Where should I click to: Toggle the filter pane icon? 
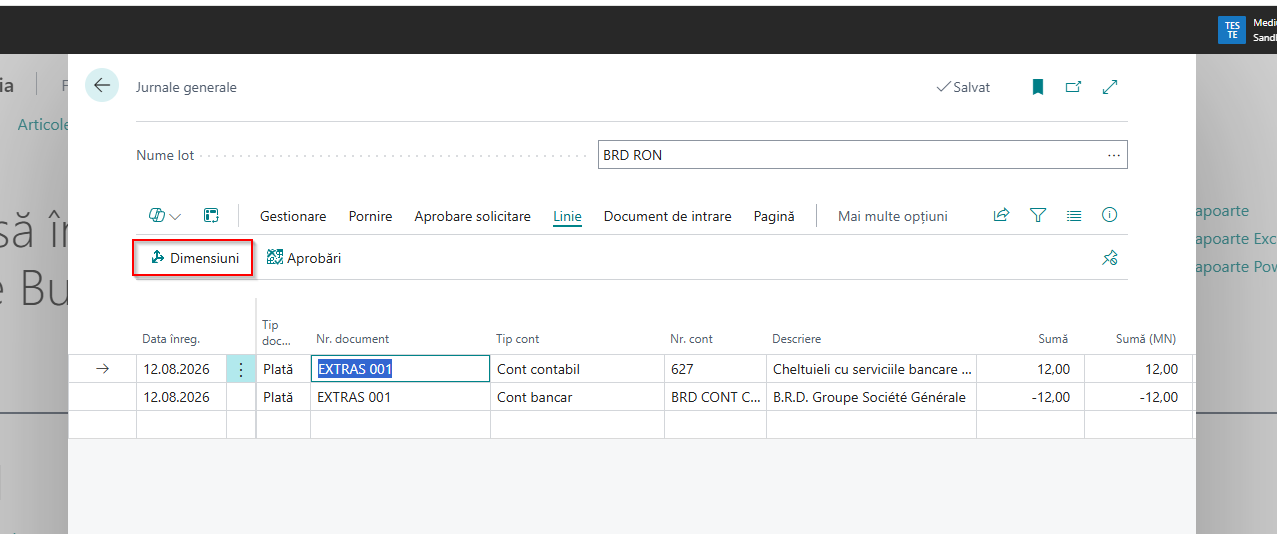[x=1038, y=215]
